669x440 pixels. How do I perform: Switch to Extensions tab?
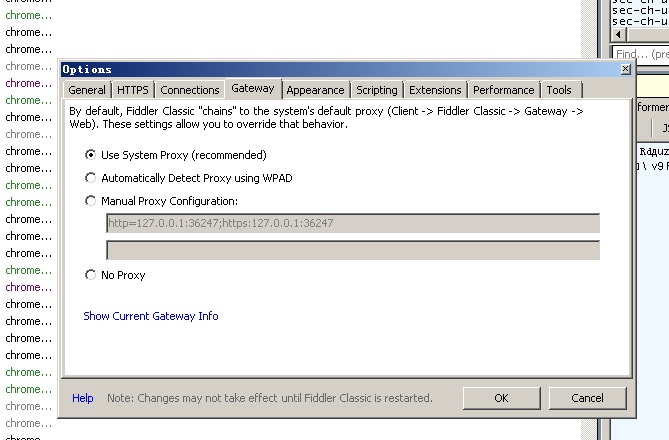click(x=435, y=90)
